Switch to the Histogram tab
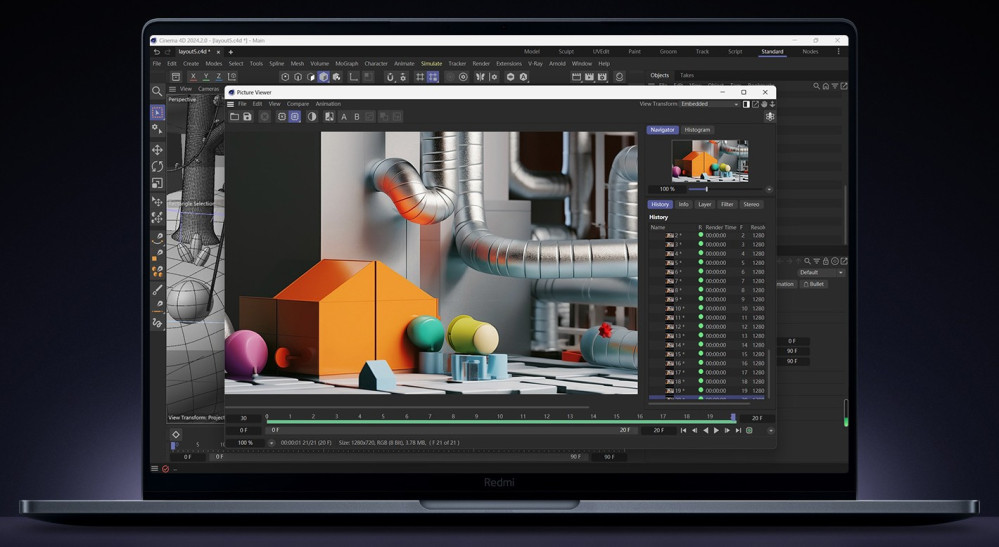999x547 pixels. (x=697, y=130)
